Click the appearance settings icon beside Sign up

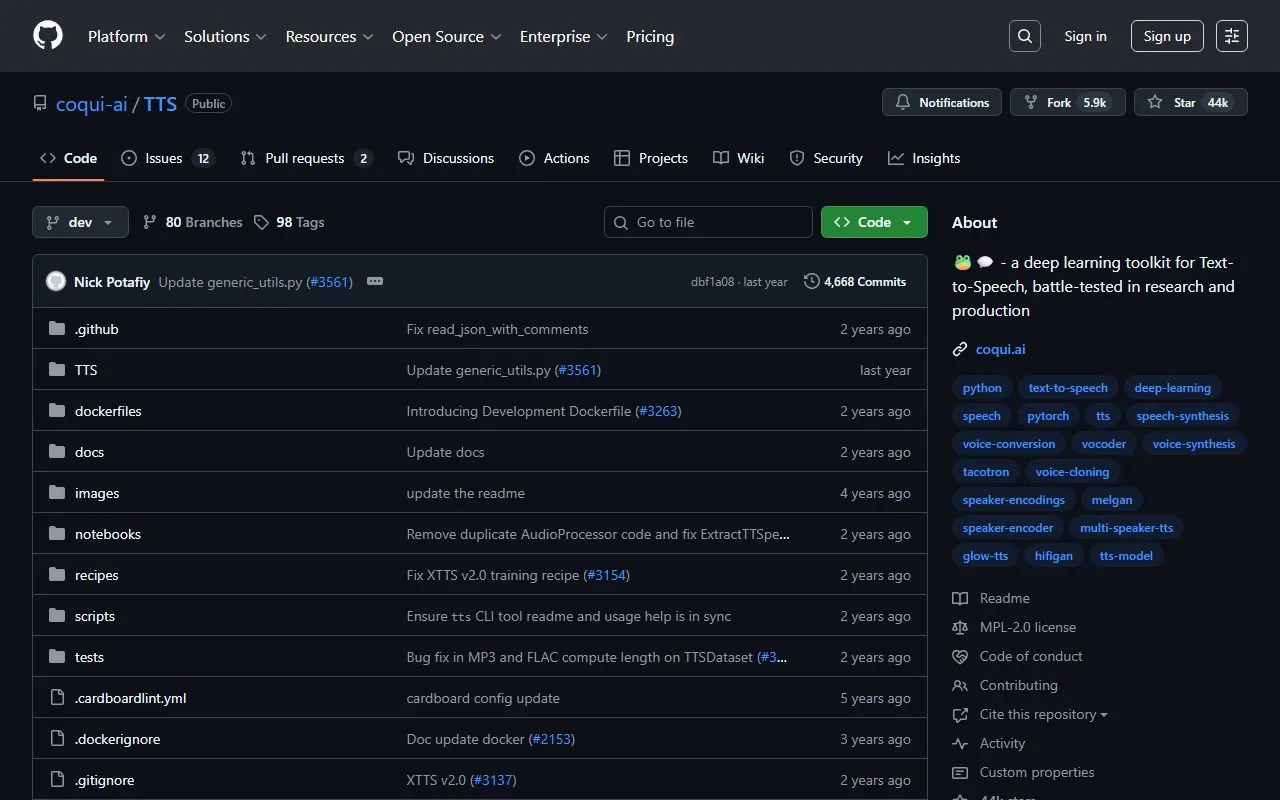1232,36
